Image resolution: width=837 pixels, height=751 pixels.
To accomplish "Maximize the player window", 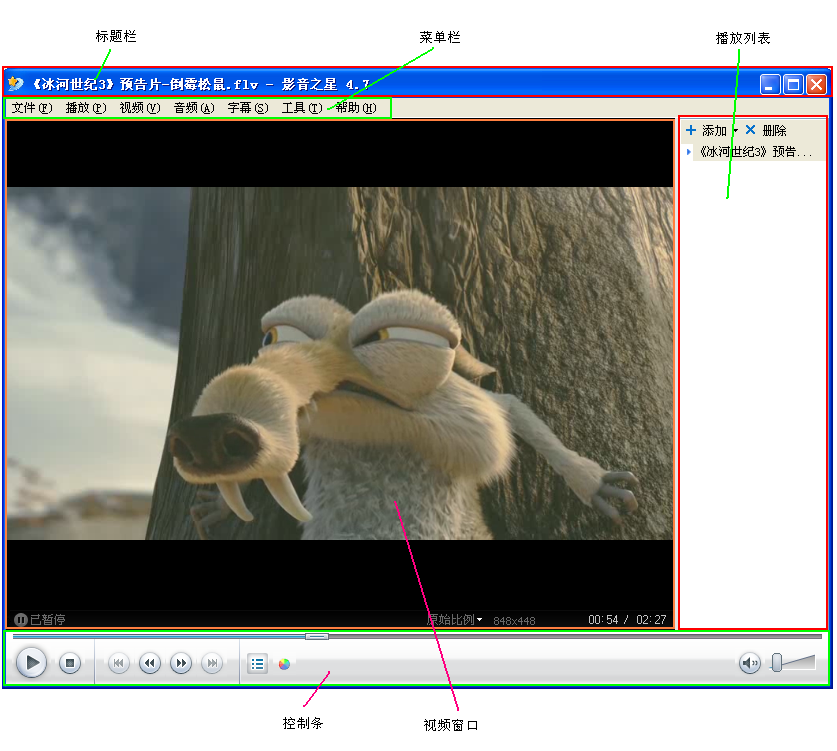I will 793,84.
